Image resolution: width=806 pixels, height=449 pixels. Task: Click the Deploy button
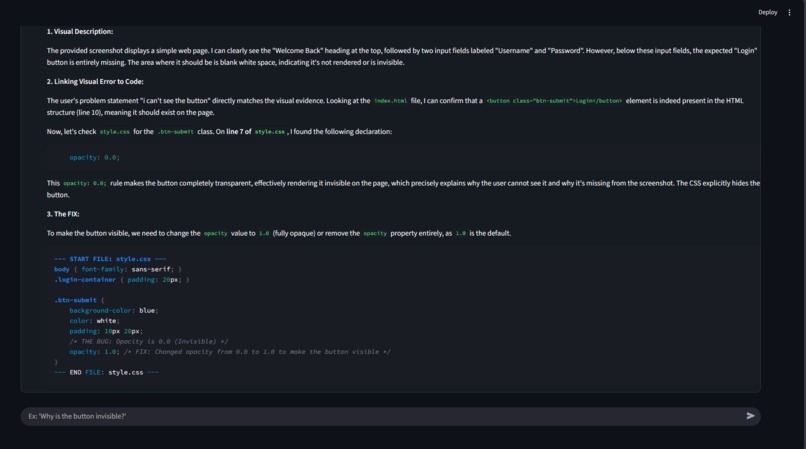[x=767, y=12]
